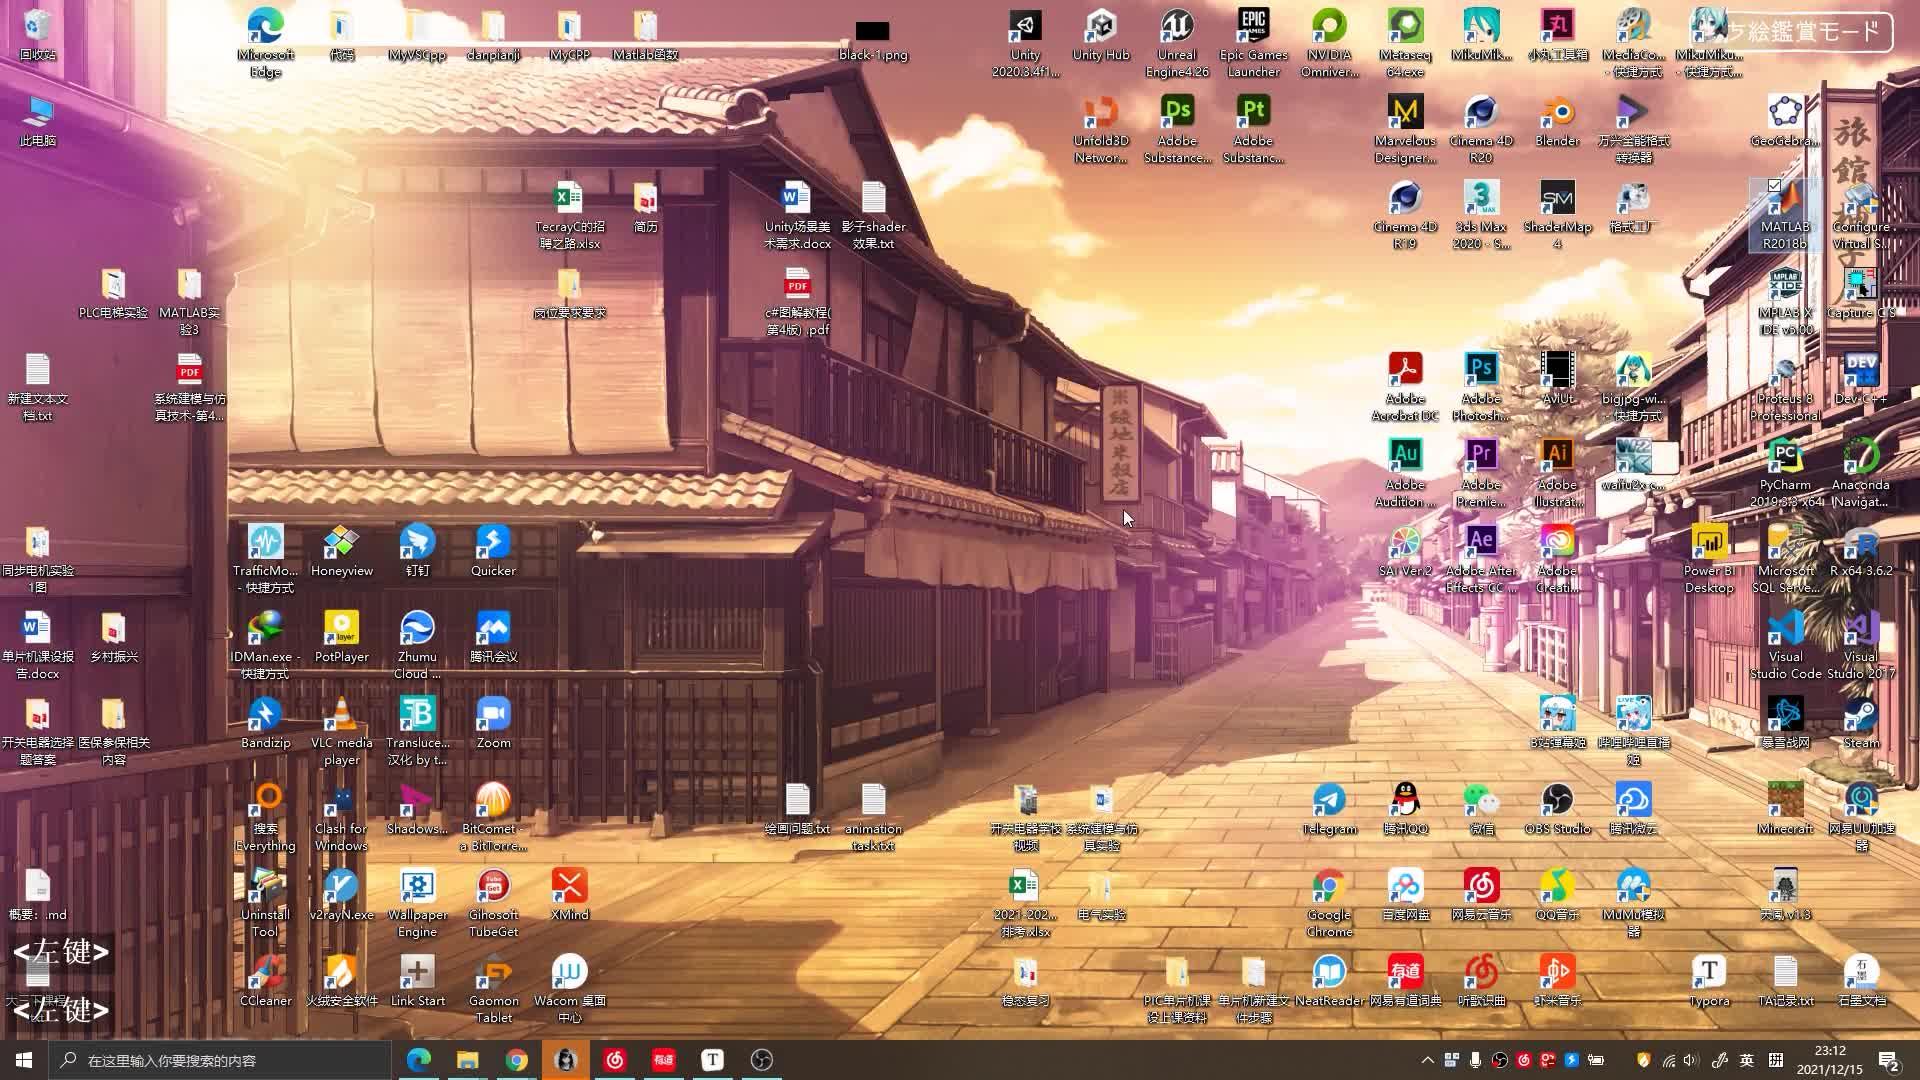The height and width of the screenshot is (1080, 1920).
Task: Select This PC (此电脑) icon
Action: click(x=37, y=122)
